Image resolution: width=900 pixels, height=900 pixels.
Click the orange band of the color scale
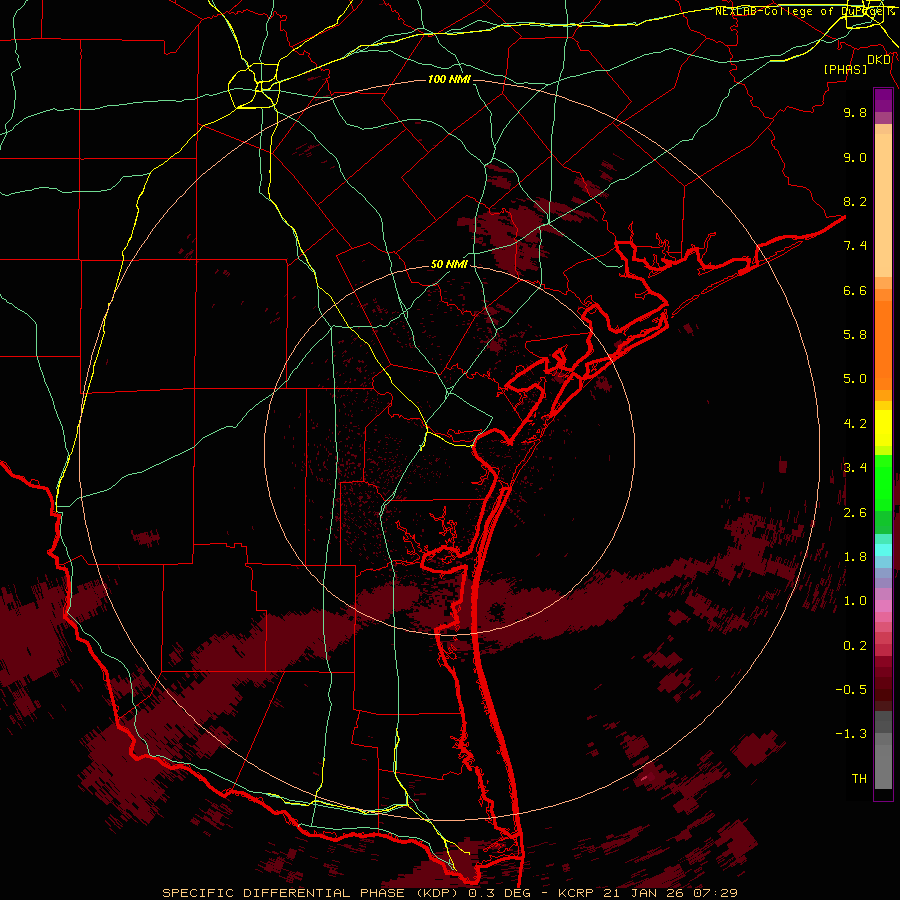pyautogui.click(x=883, y=345)
